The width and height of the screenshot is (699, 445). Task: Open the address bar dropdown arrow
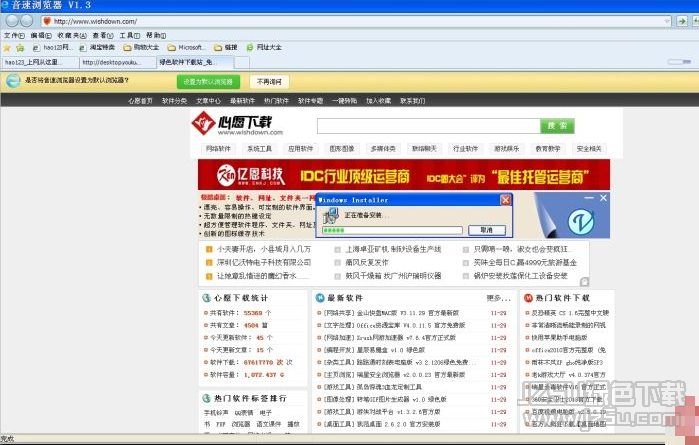[x=667, y=21]
